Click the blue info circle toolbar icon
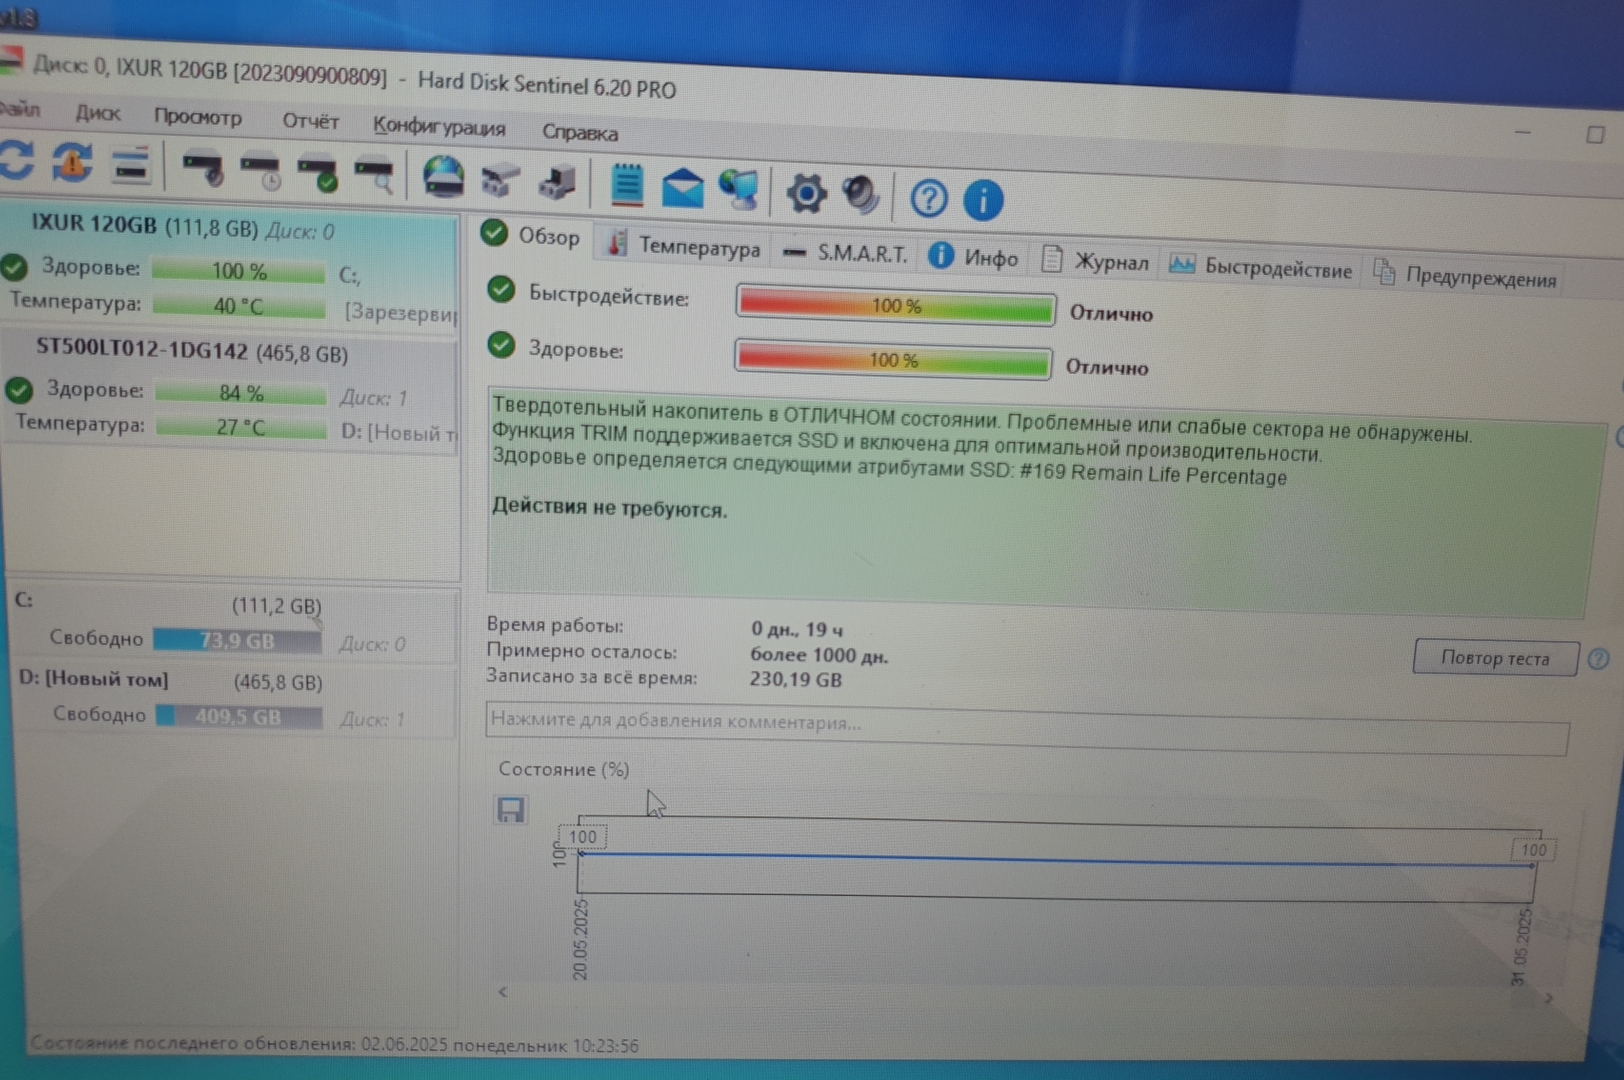This screenshot has width=1624, height=1080. click(983, 200)
